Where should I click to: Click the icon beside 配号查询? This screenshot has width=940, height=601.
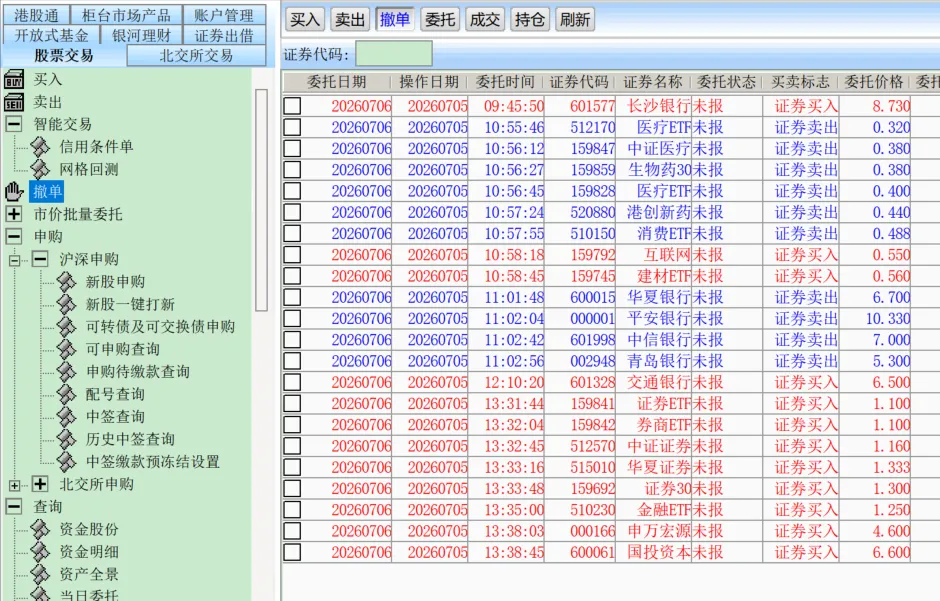67,394
